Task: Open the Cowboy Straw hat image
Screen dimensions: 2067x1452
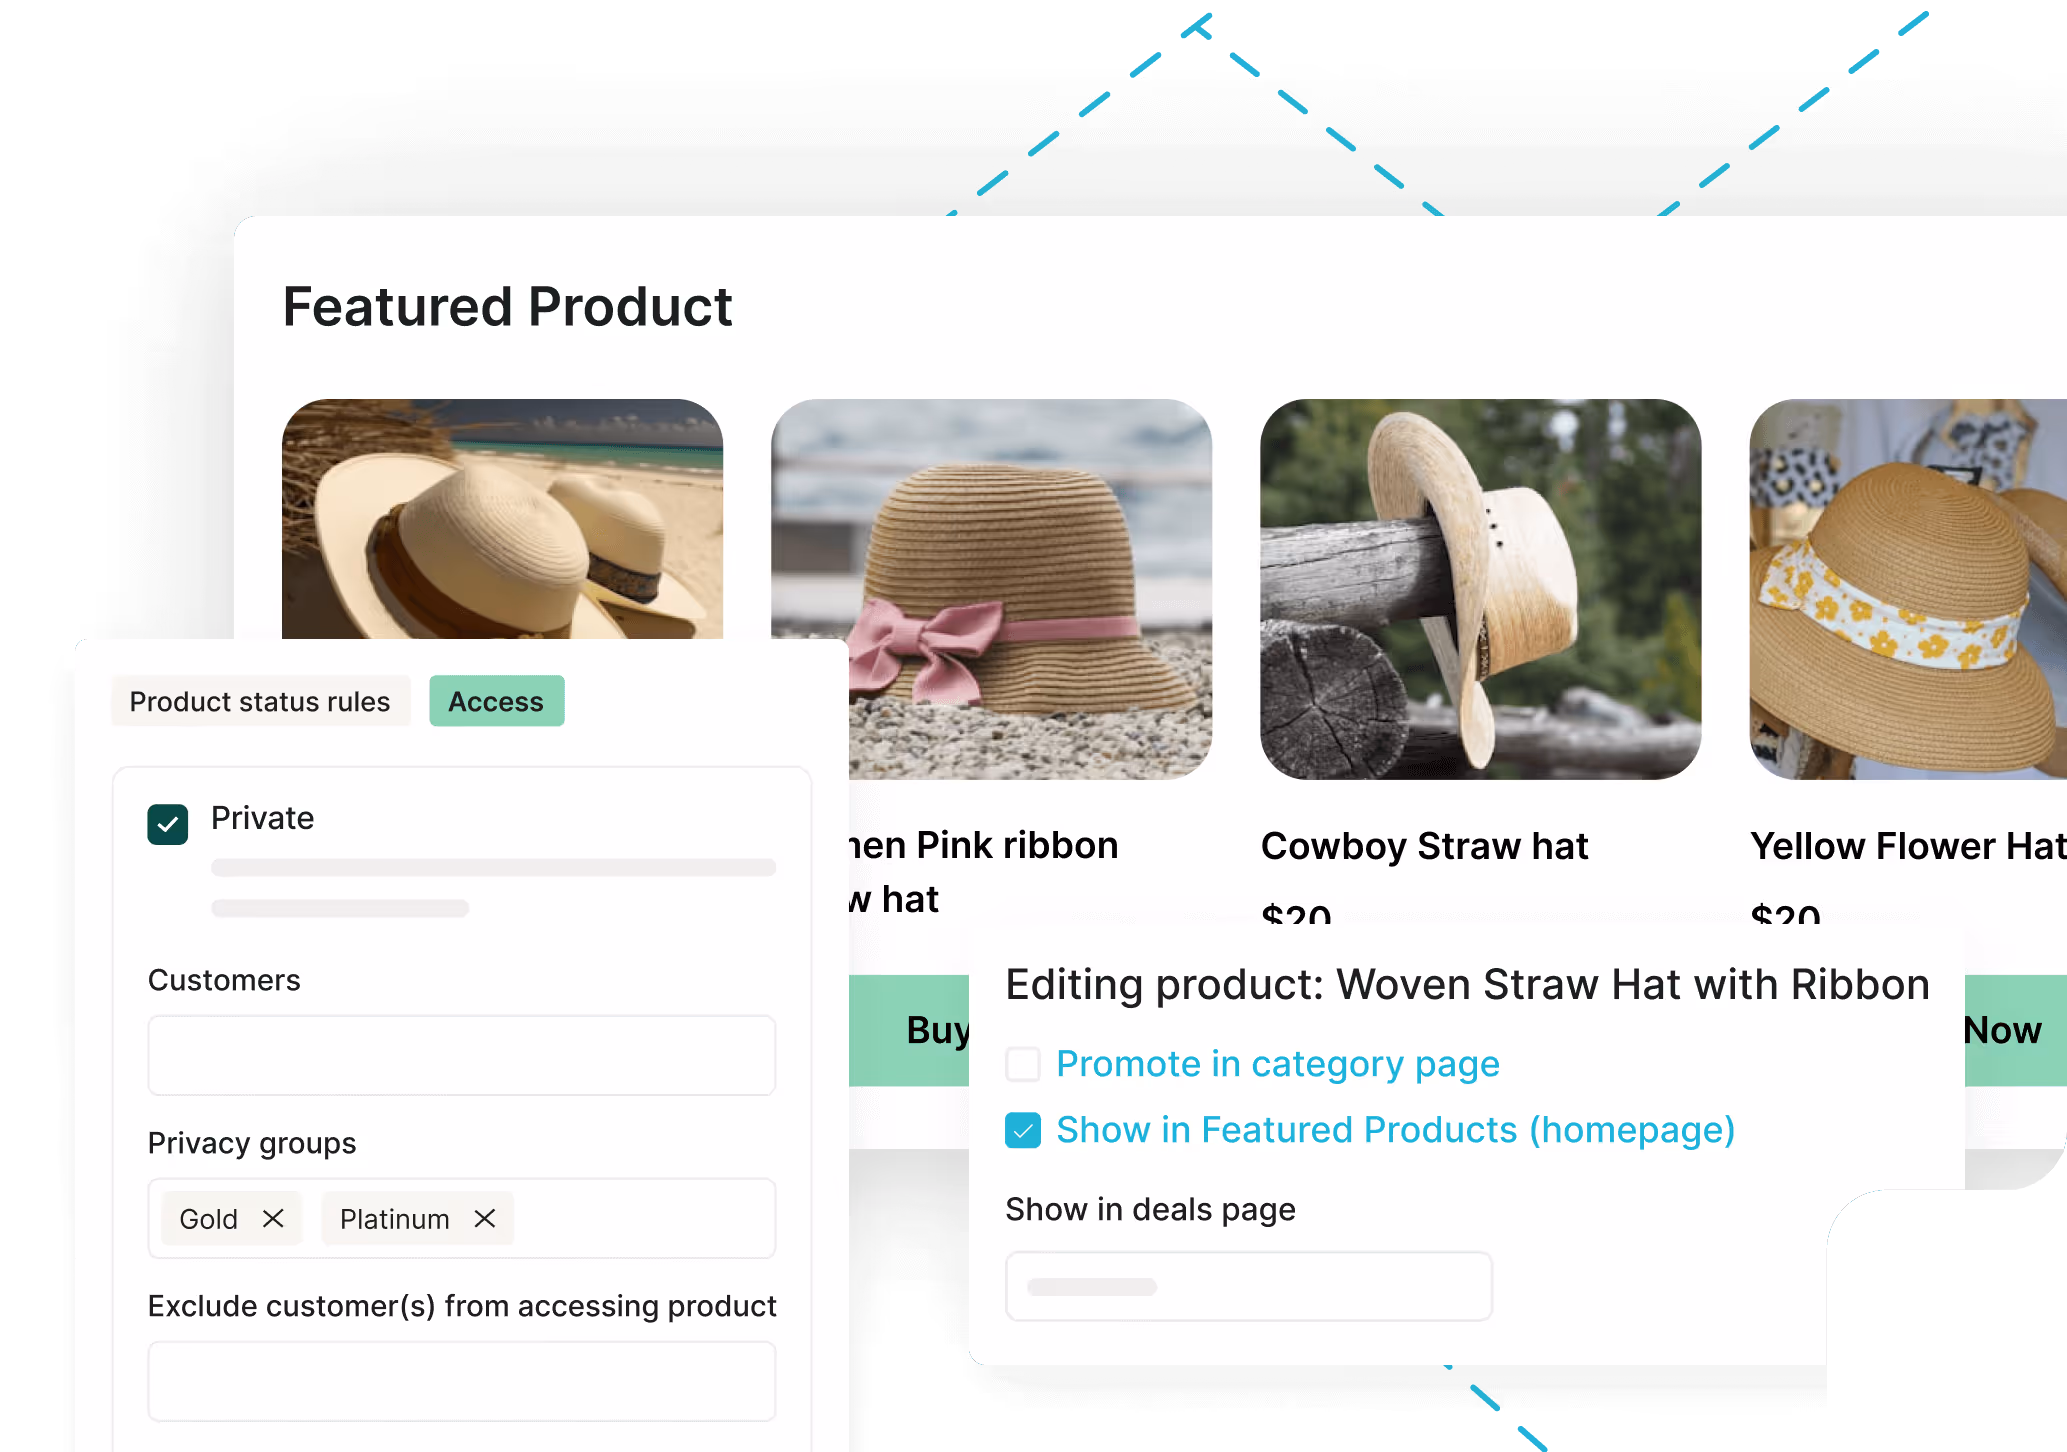Action: 1480,589
